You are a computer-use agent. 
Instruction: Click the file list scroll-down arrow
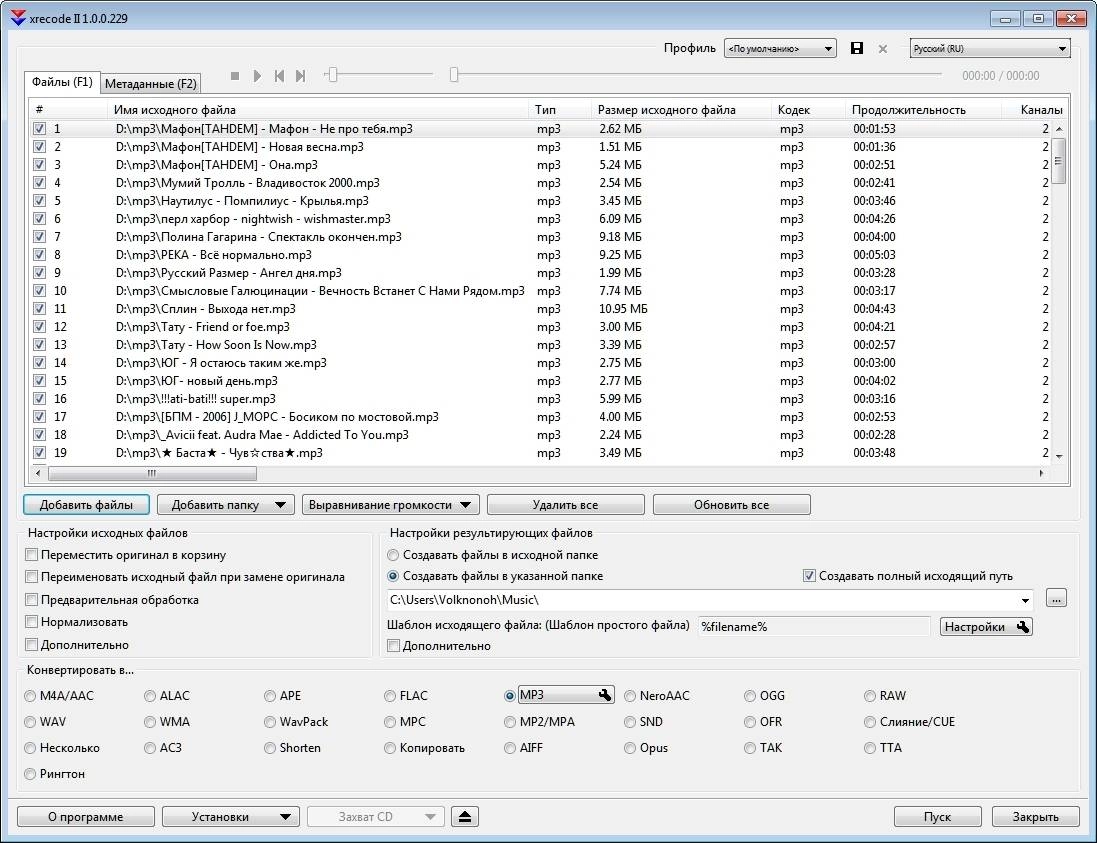point(1059,457)
